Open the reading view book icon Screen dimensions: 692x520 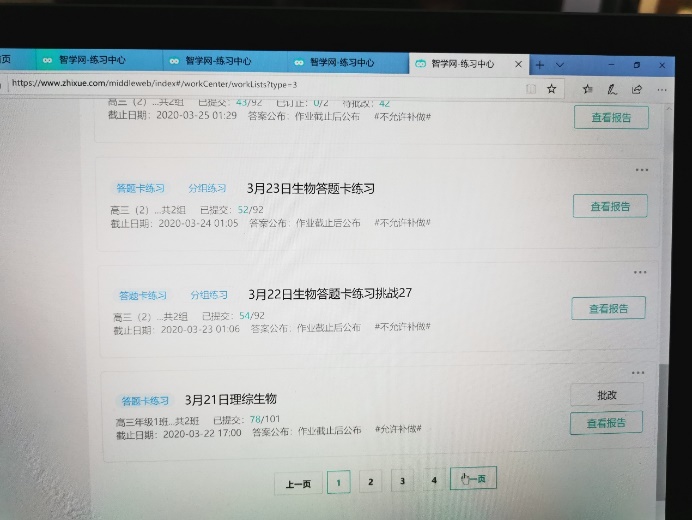(531, 89)
